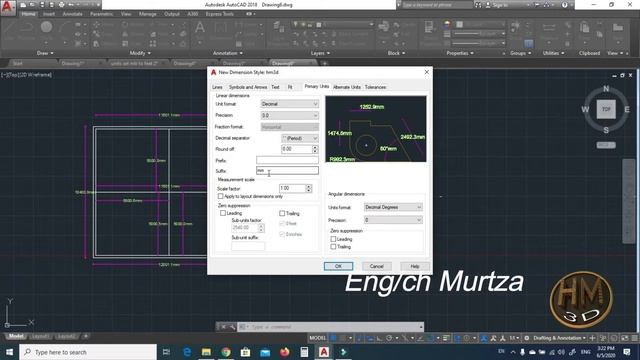Click the Round off stepper arrows
Viewport: 640px width, 360px height.
click(x=315, y=149)
